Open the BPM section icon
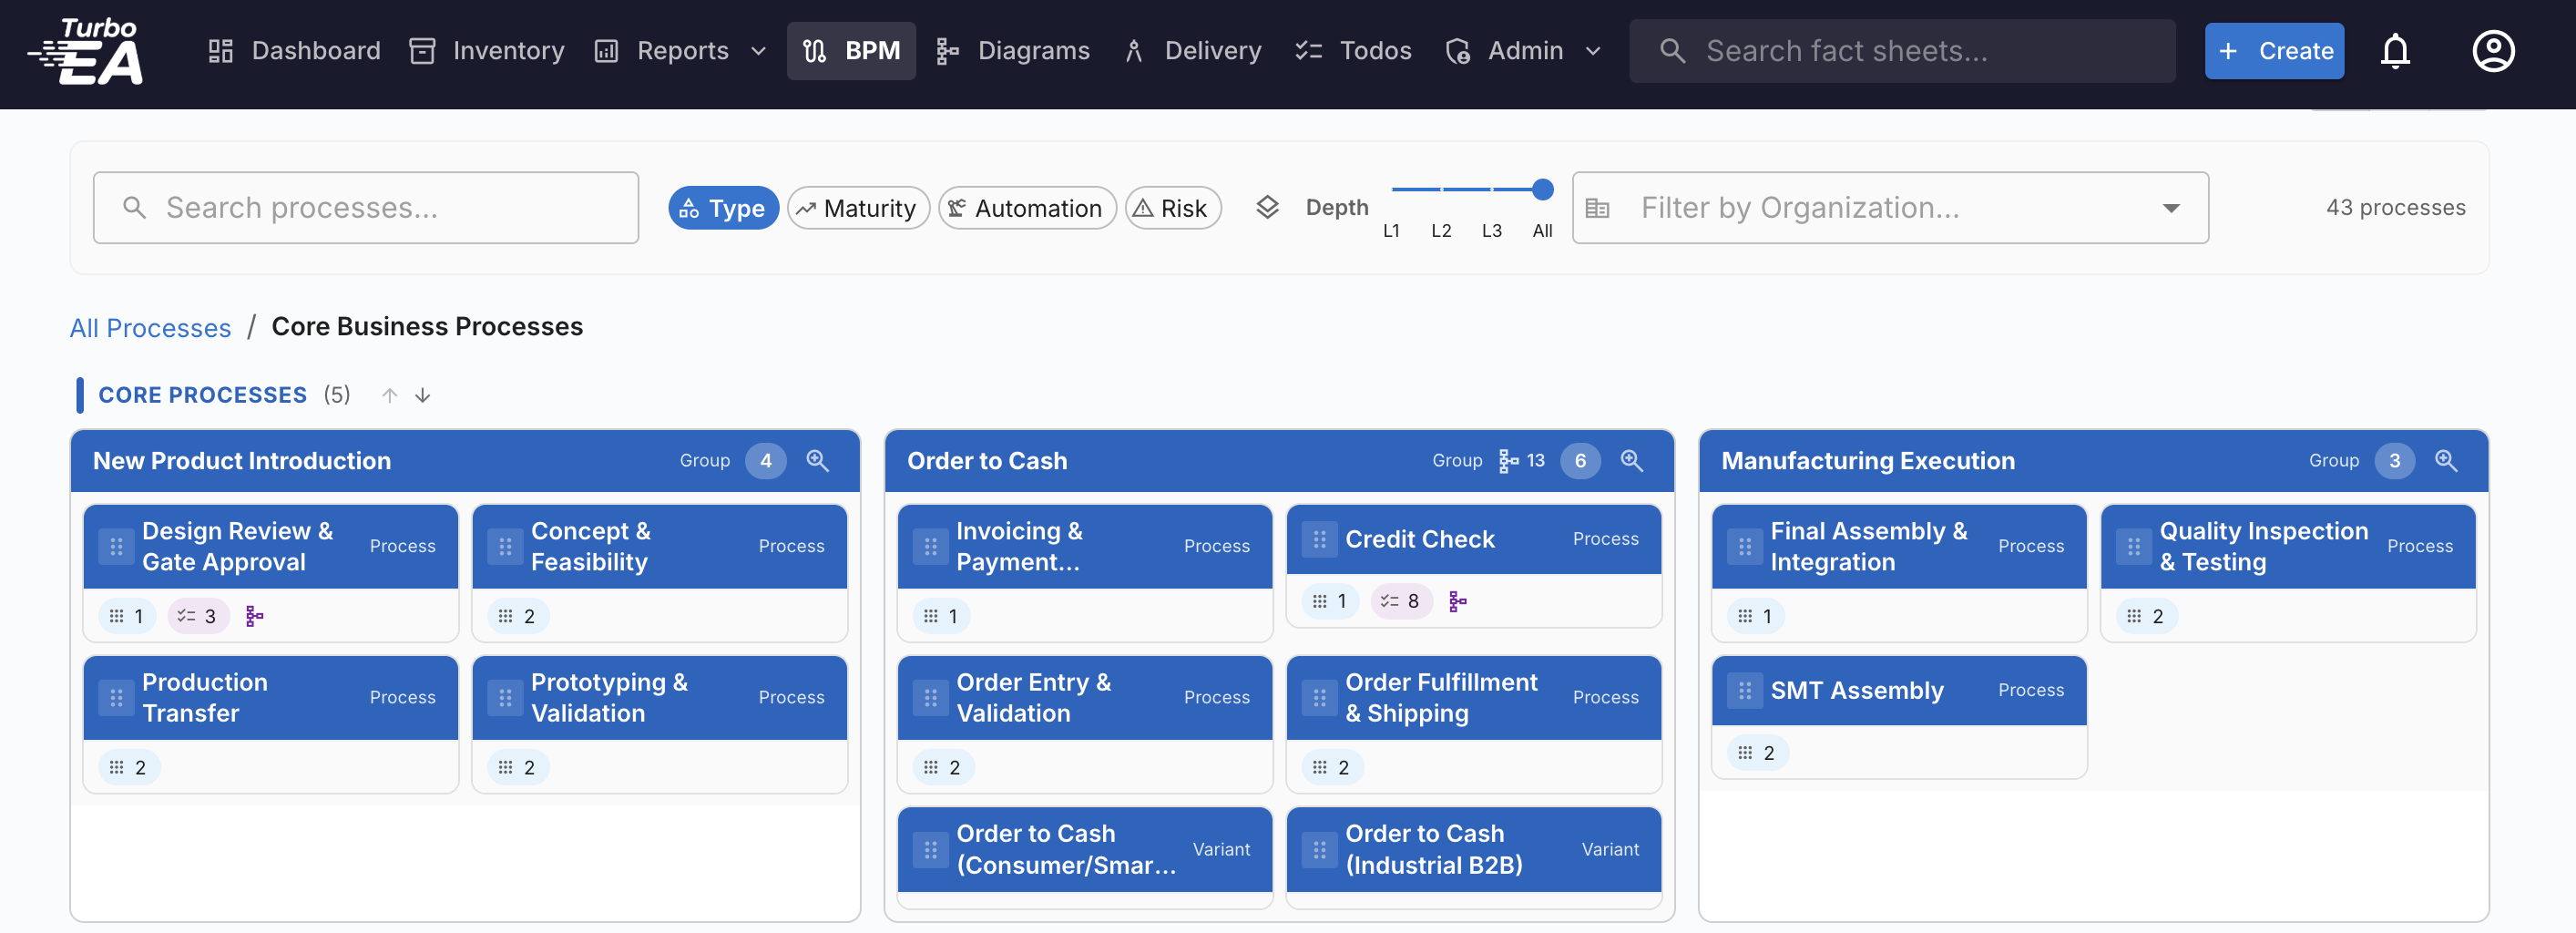This screenshot has width=2576, height=933. pyautogui.click(x=814, y=50)
